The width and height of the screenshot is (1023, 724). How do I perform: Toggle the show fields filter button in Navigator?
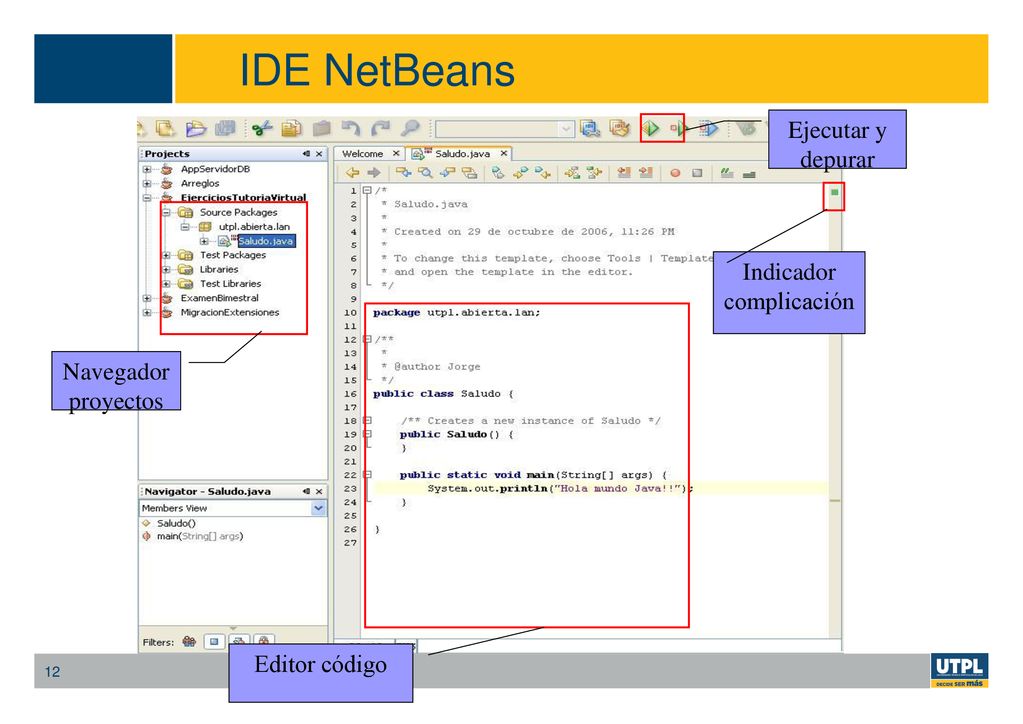tap(214, 642)
